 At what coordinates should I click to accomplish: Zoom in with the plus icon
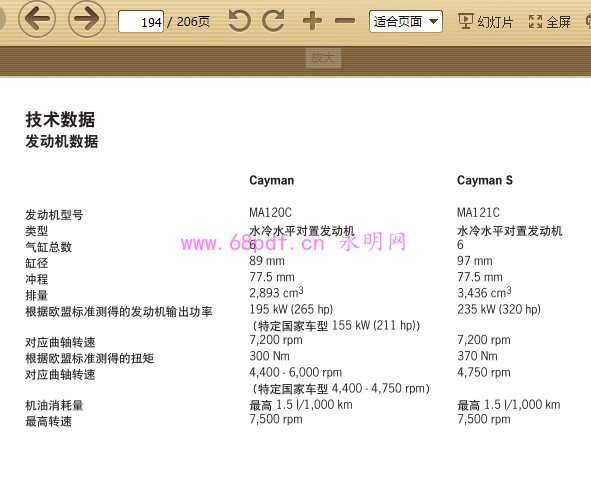(x=312, y=21)
